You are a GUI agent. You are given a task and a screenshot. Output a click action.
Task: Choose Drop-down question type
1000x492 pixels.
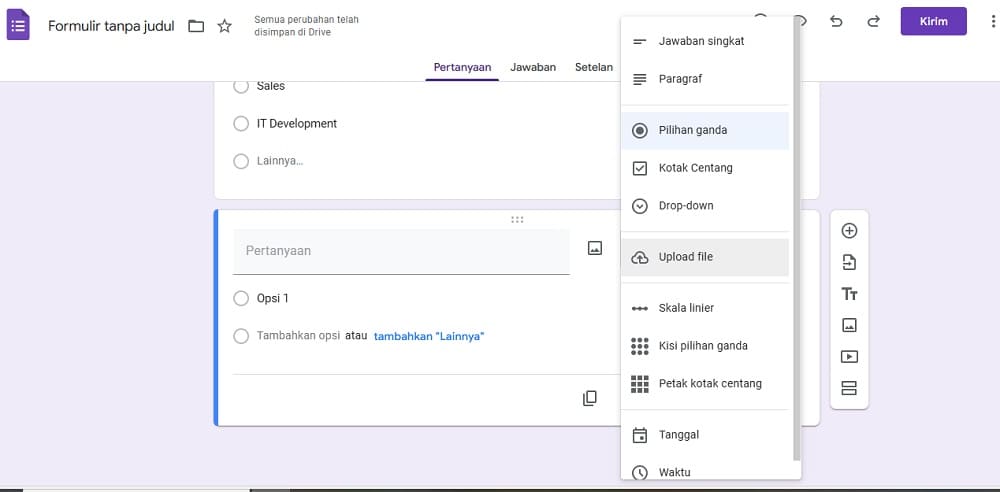click(705, 206)
